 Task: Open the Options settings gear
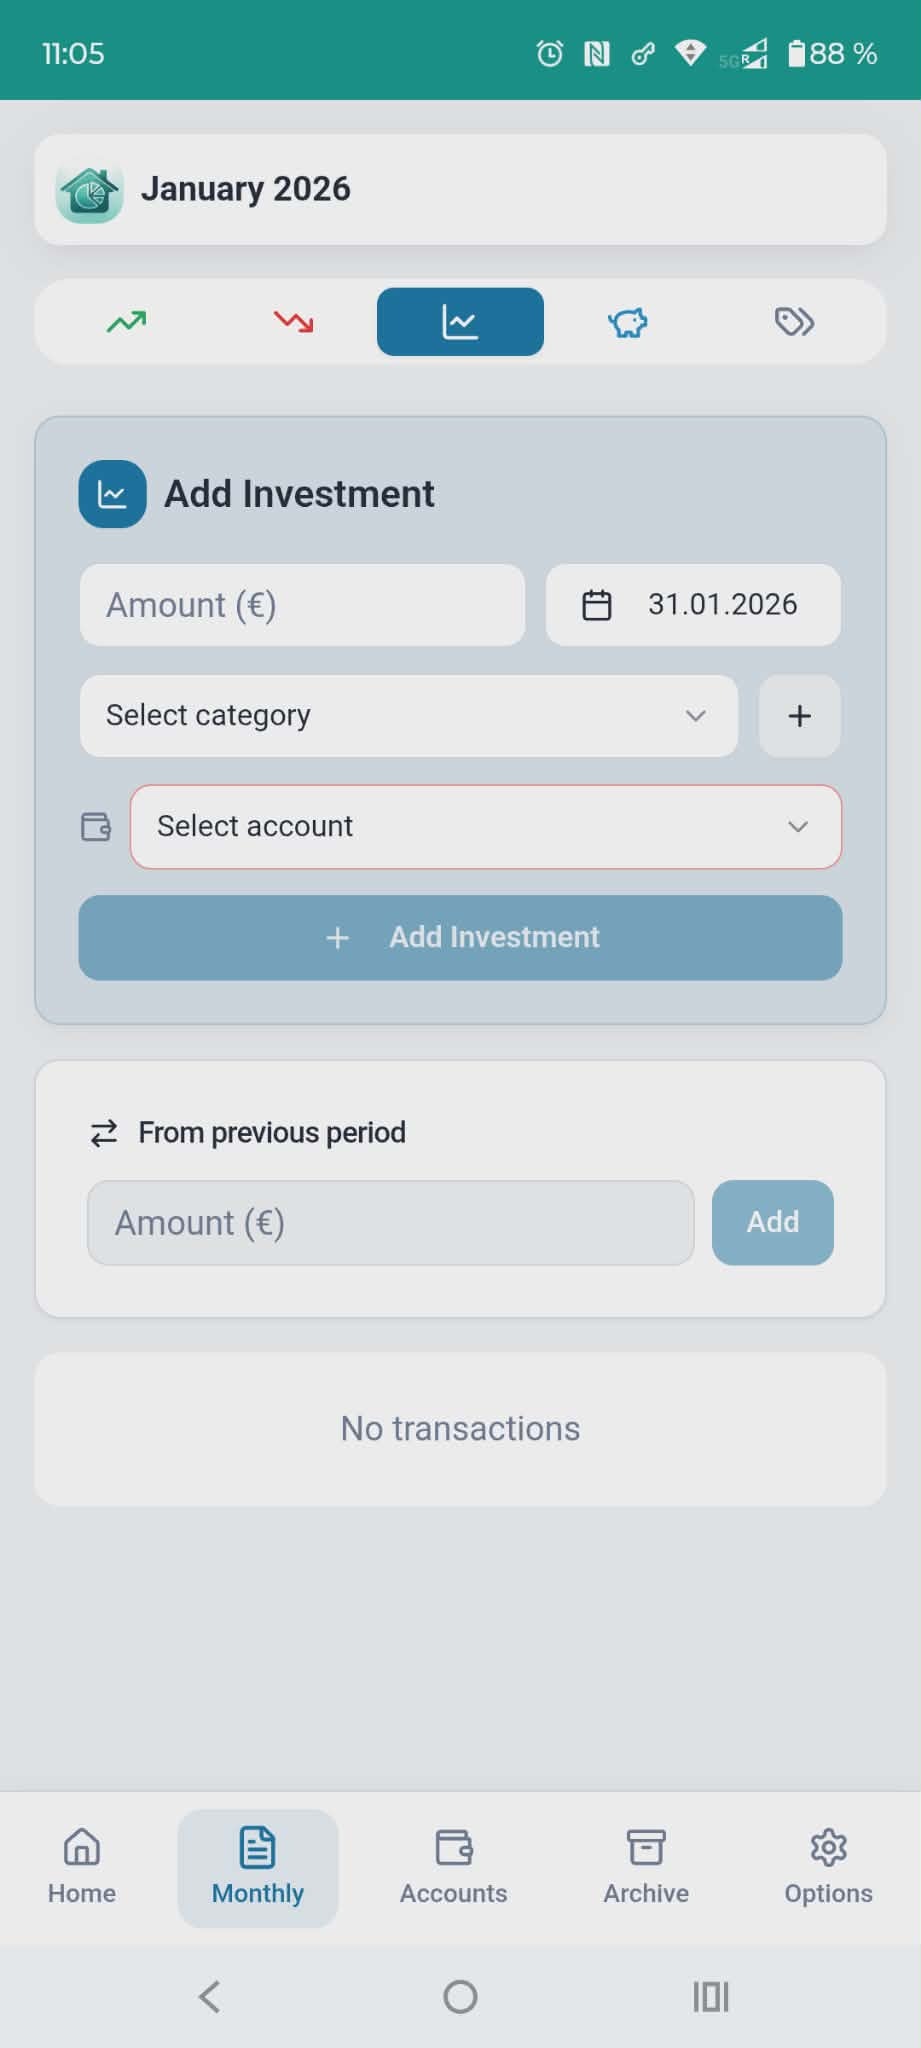(828, 1865)
